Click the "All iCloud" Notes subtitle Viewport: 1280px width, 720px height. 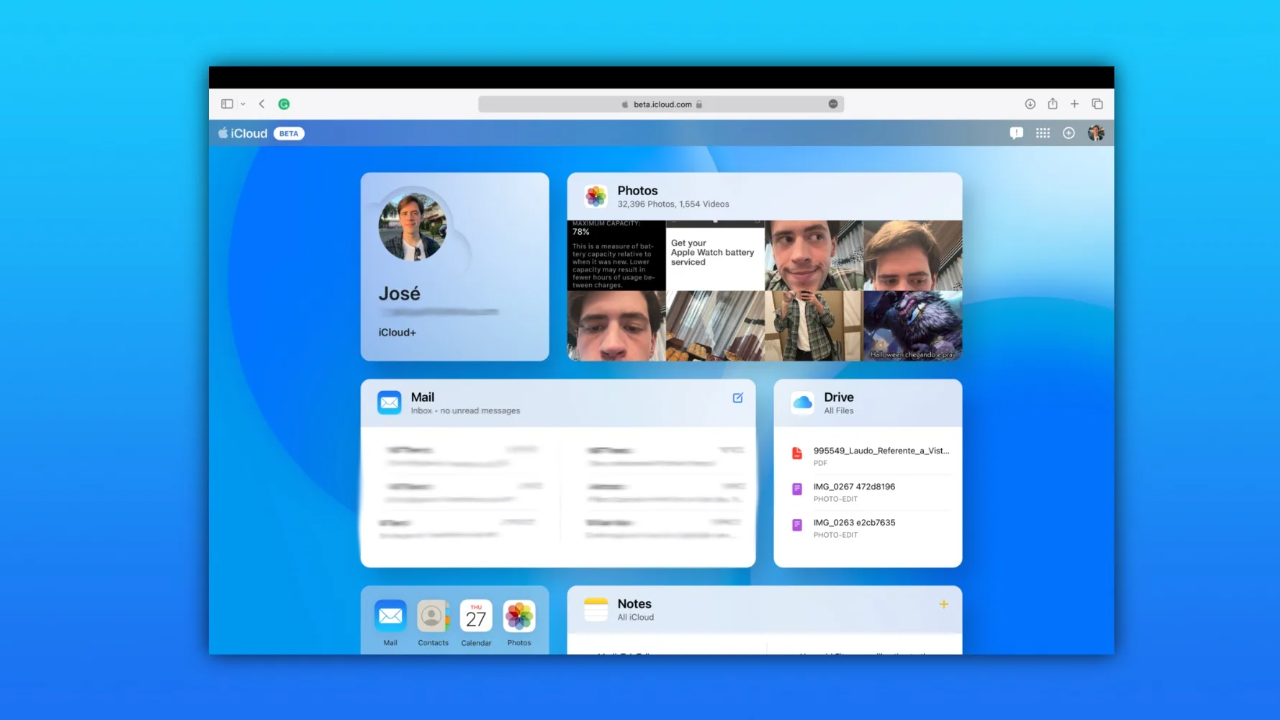636,617
